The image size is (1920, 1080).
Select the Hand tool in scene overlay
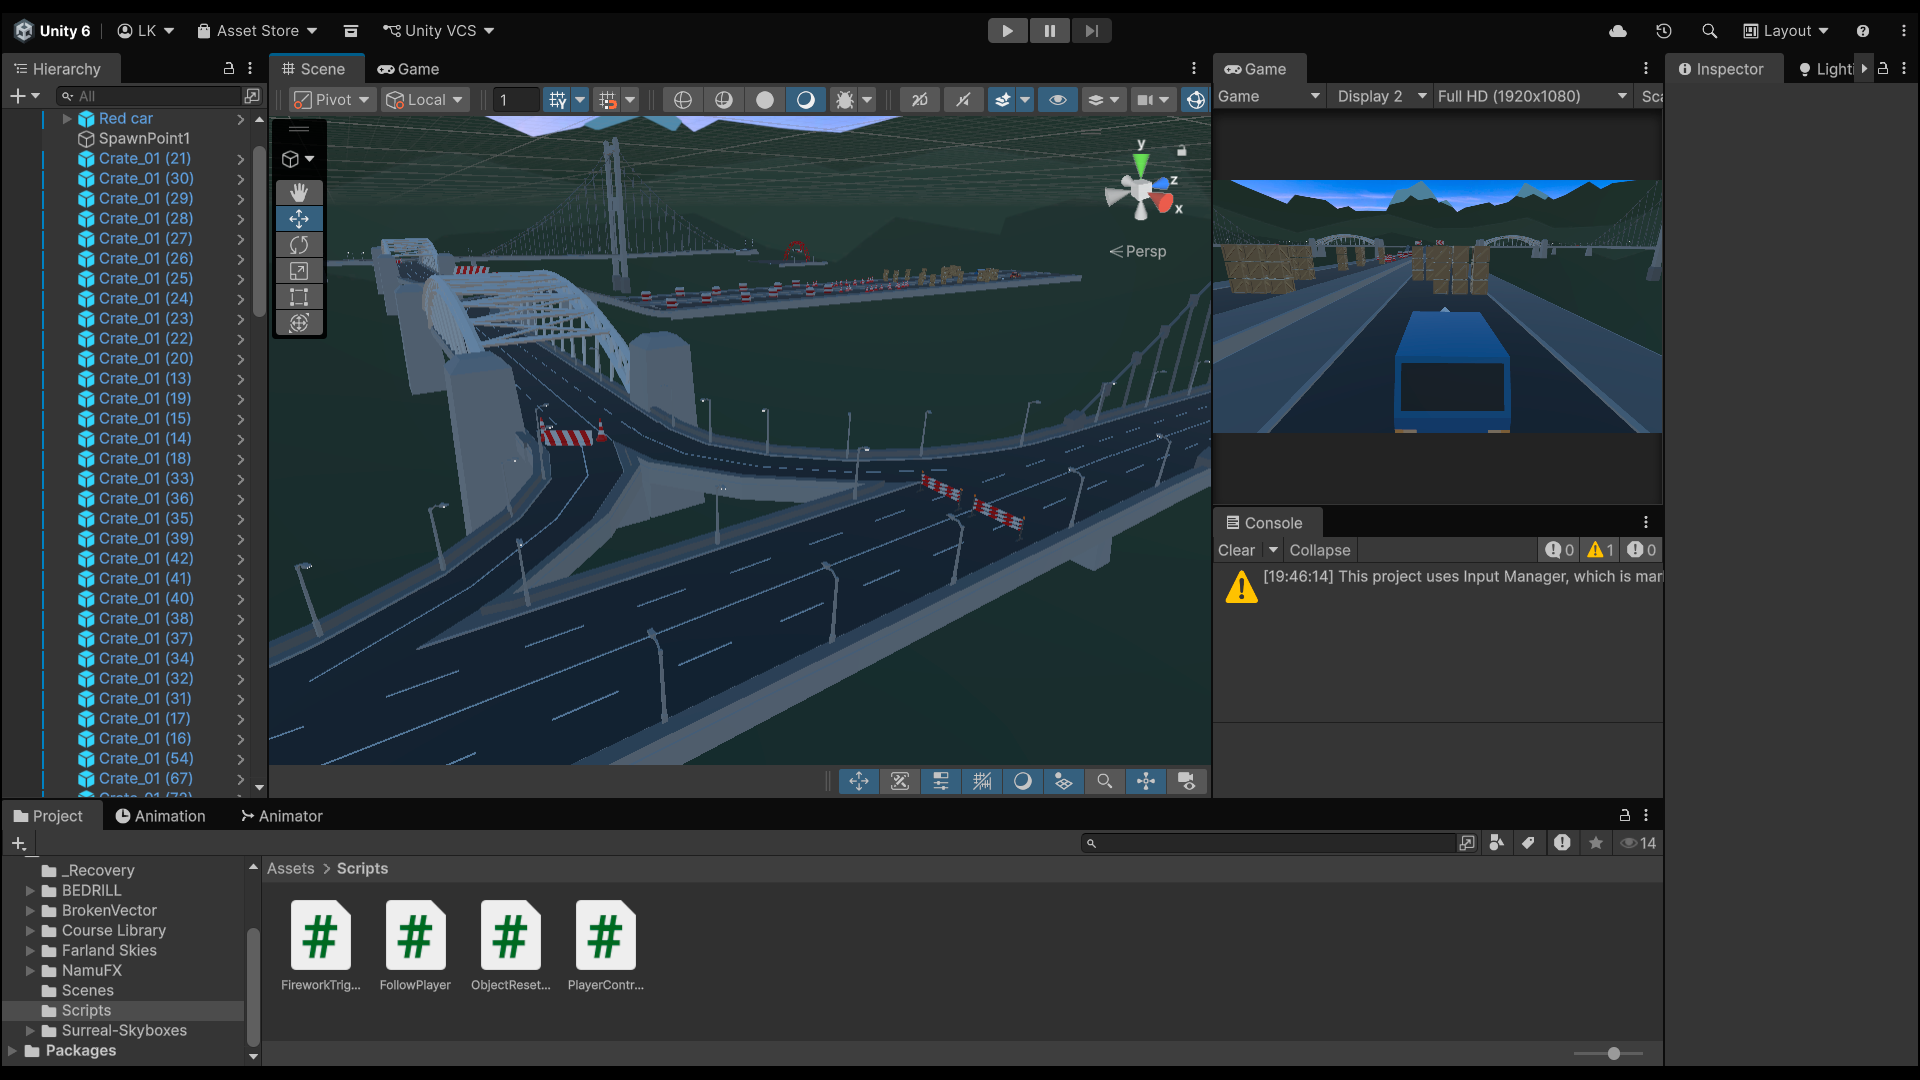point(299,192)
